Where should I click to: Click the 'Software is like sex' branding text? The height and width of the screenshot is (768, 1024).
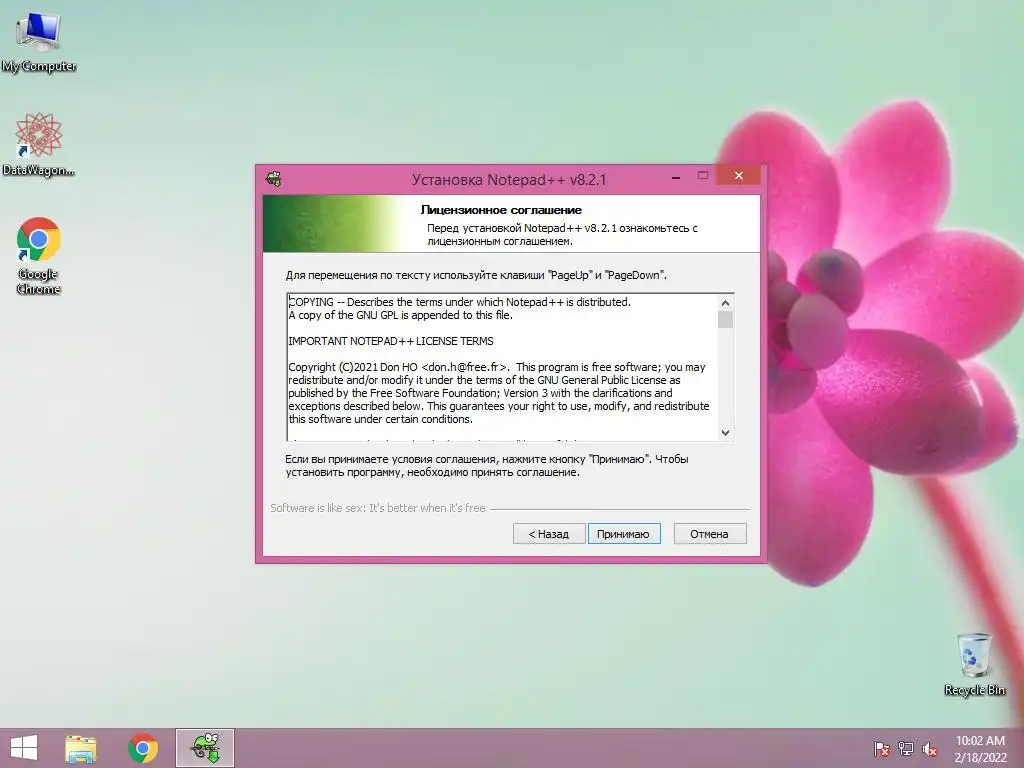click(x=378, y=507)
